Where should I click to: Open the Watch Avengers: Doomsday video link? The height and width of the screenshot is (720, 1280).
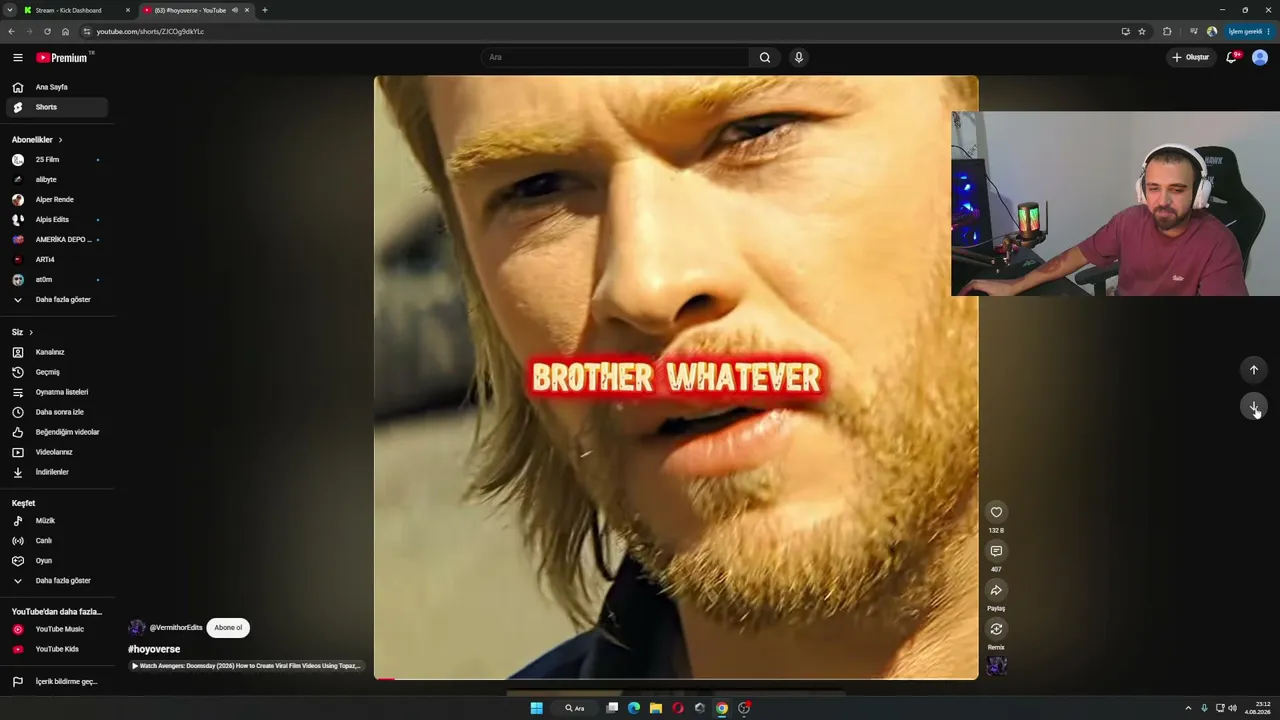246,666
